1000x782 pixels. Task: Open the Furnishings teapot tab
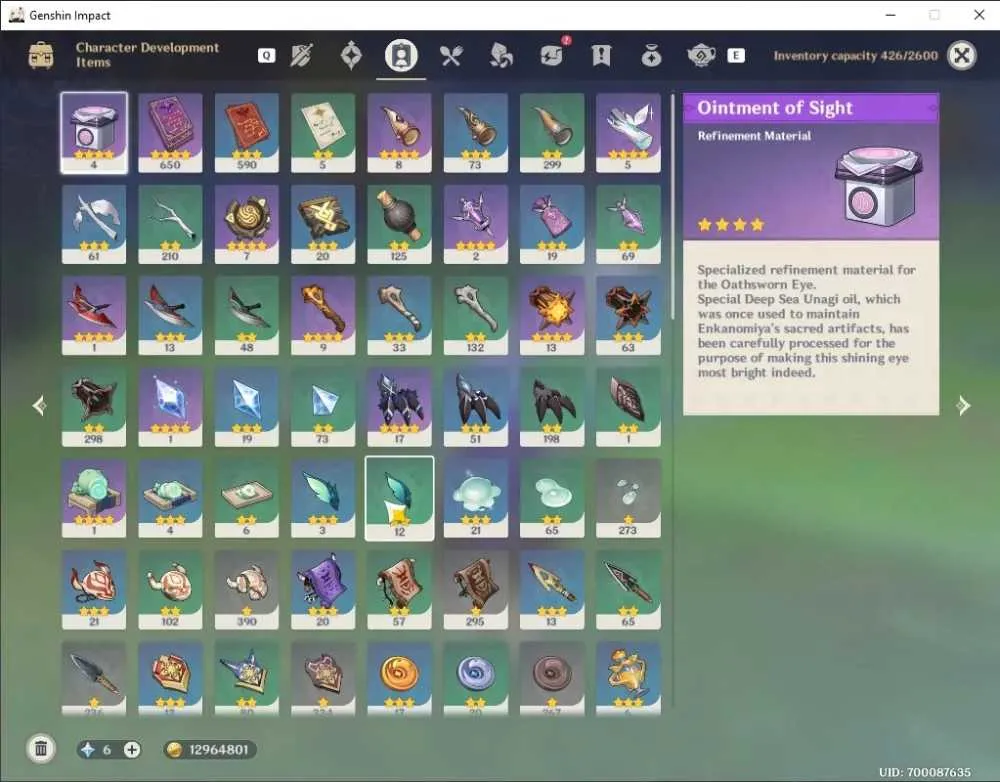tap(701, 56)
